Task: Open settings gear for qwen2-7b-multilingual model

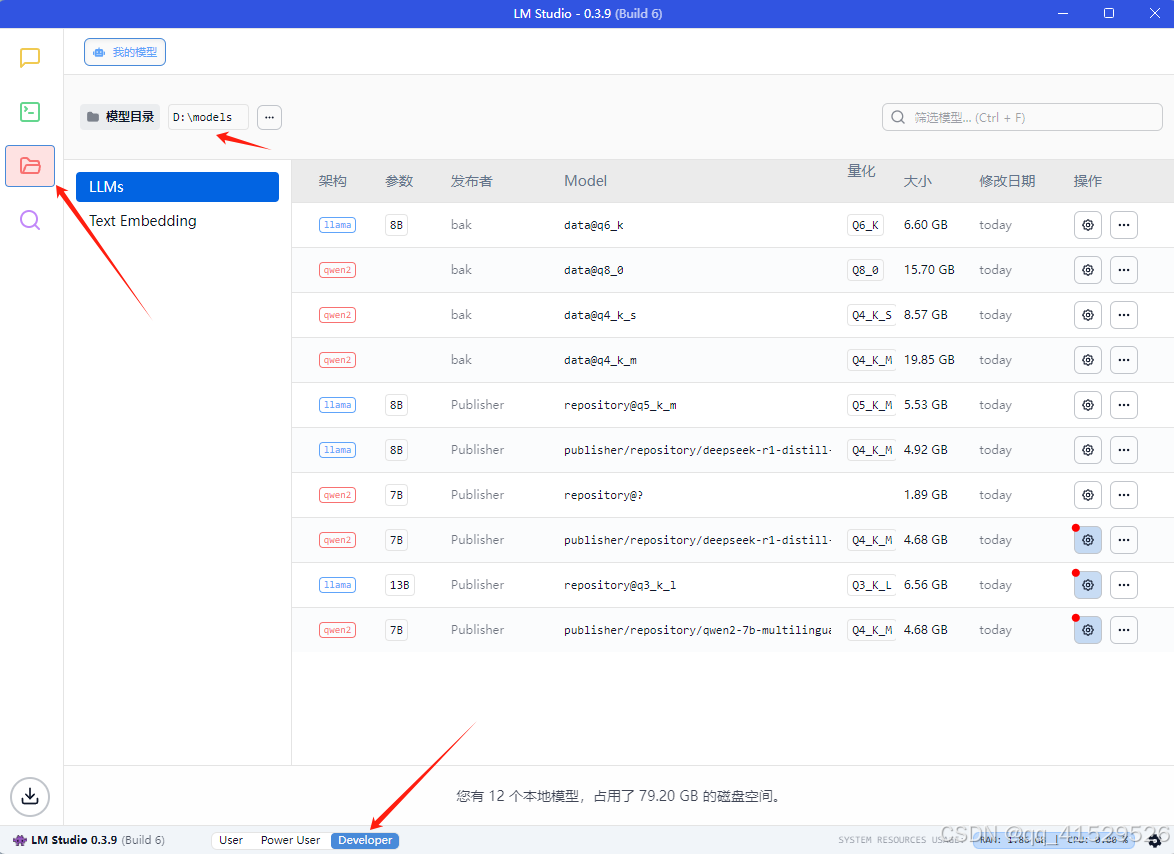Action: (x=1088, y=630)
